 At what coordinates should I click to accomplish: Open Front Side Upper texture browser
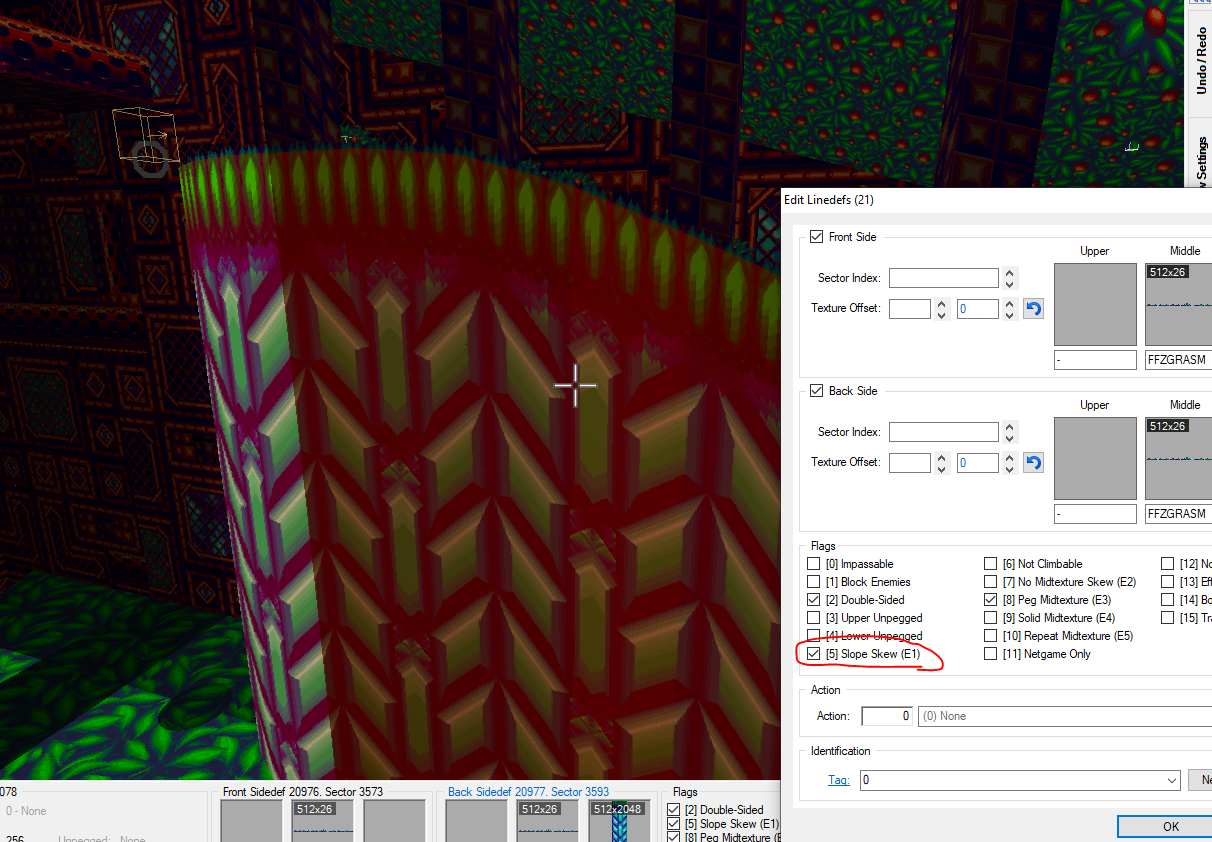1095,304
